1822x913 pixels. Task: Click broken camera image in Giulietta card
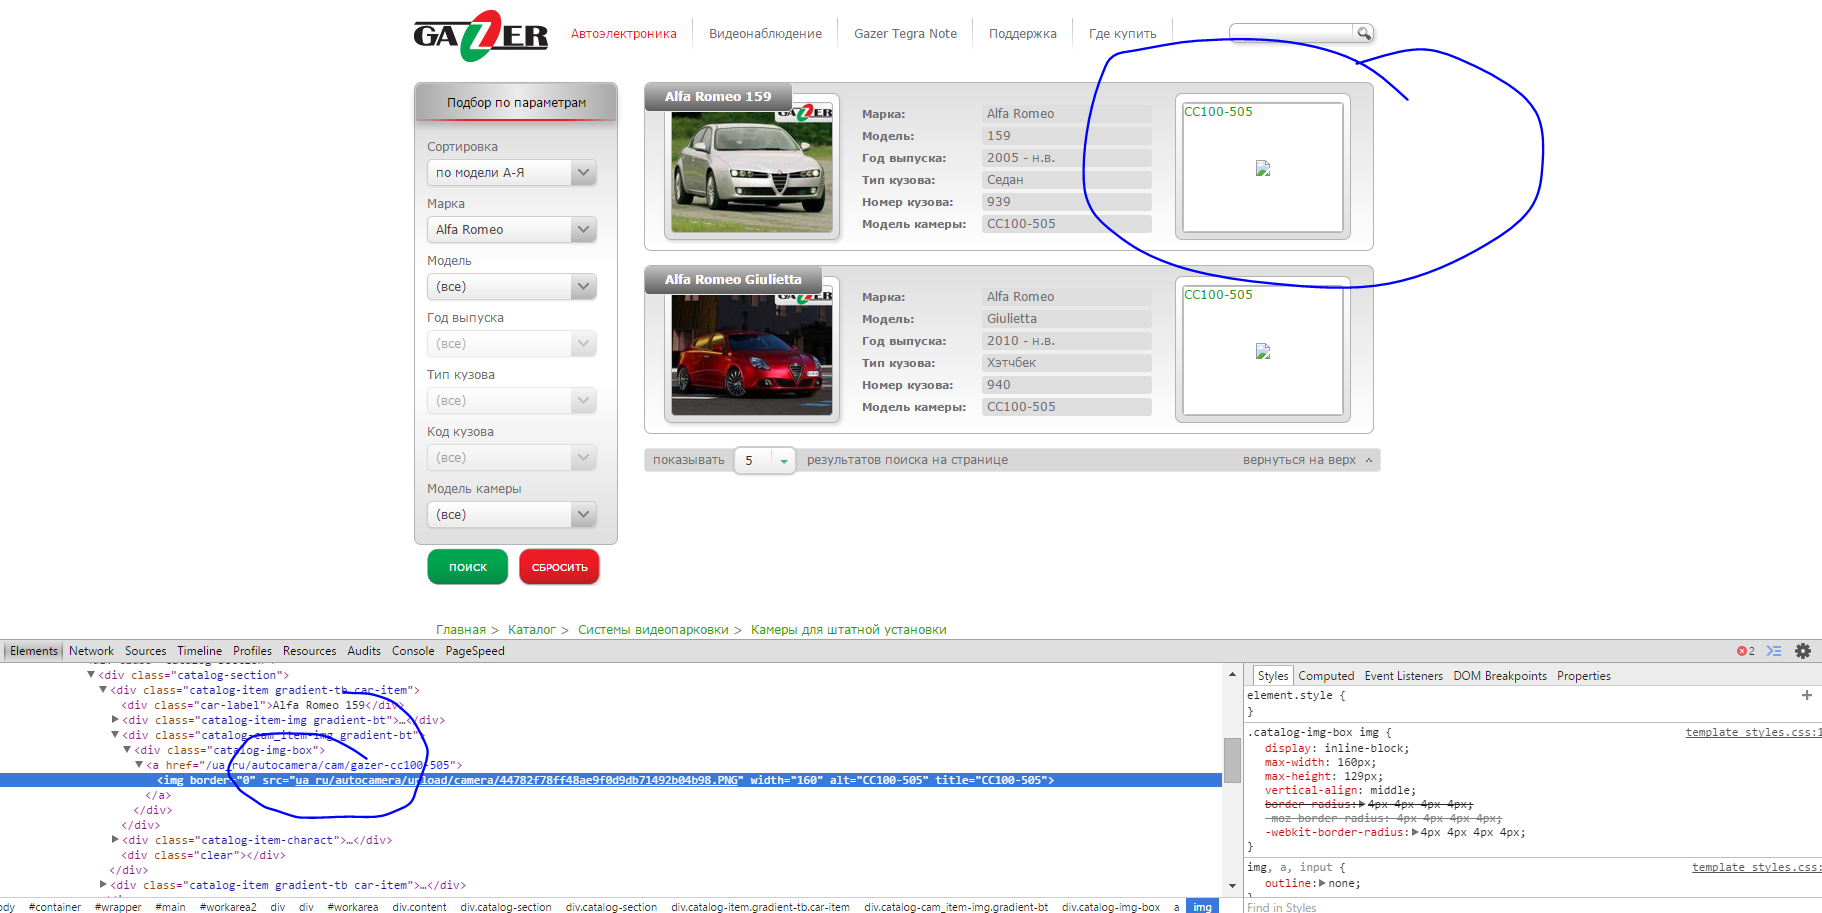1263,351
